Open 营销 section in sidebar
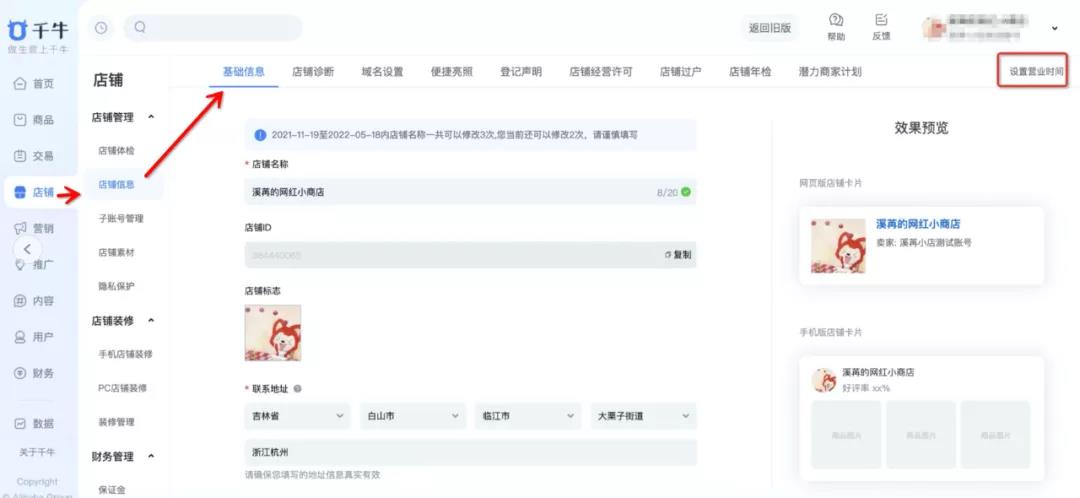Image resolution: width=1080 pixels, height=498 pixels. point(34,229)
